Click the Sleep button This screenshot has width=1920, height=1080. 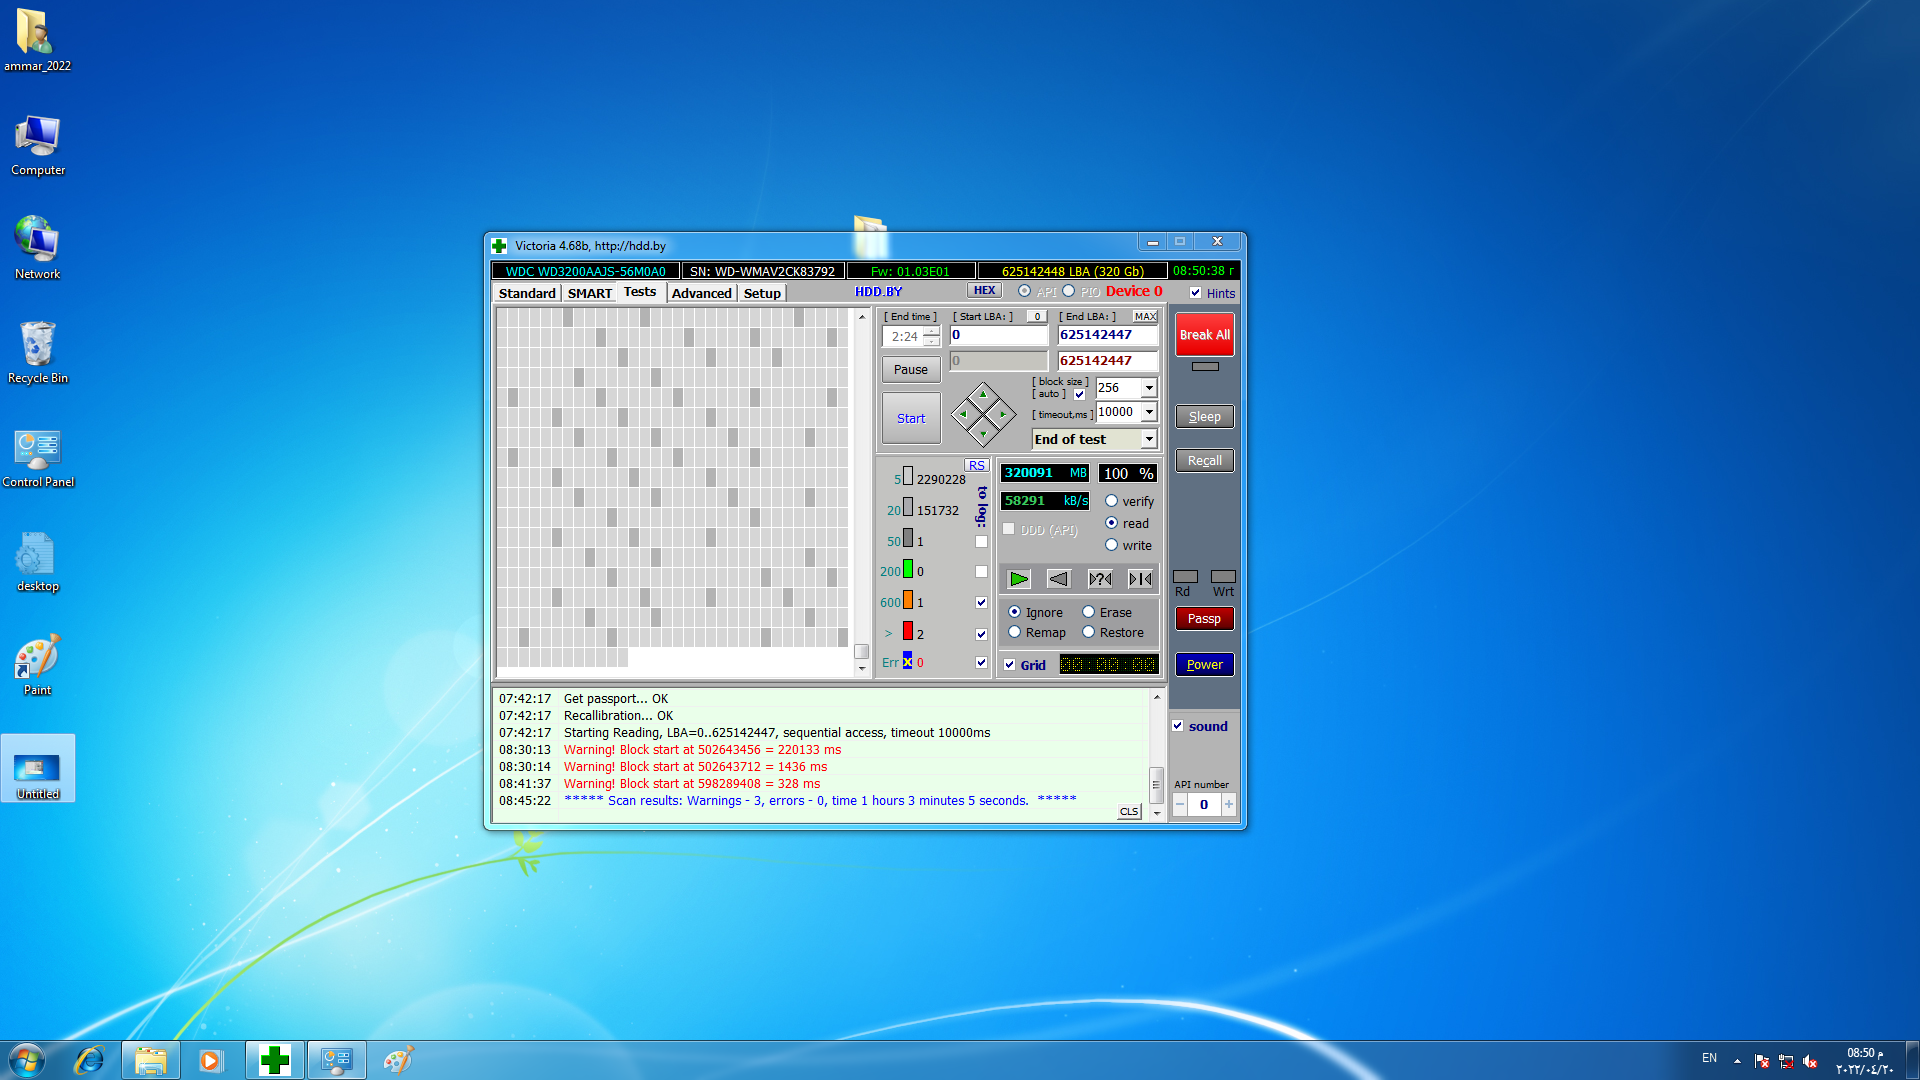pyautogui.click(x=1205, y=417)
